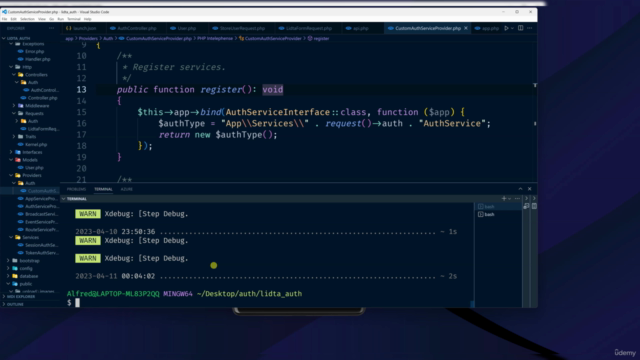This screenshot has height=360, width=640.
Task: Click the Services folder icon
Action: point(18,237)
